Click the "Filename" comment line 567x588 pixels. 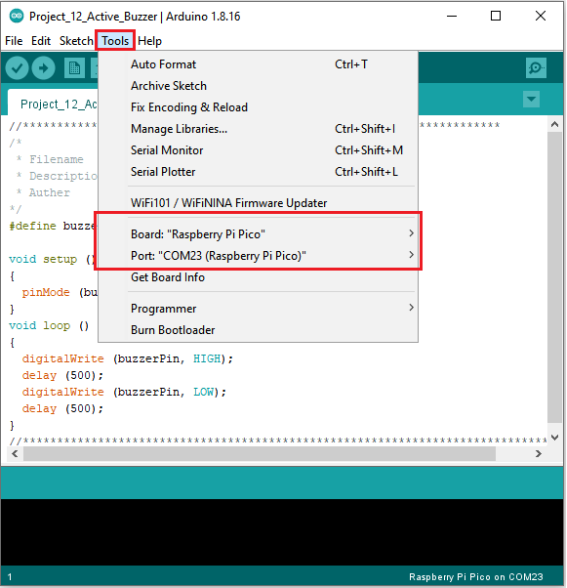pos(50,159)
